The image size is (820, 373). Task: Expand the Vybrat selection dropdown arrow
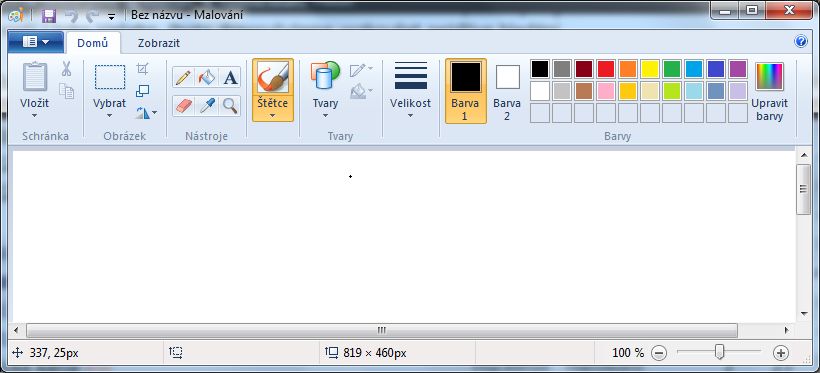click(109, 116)
